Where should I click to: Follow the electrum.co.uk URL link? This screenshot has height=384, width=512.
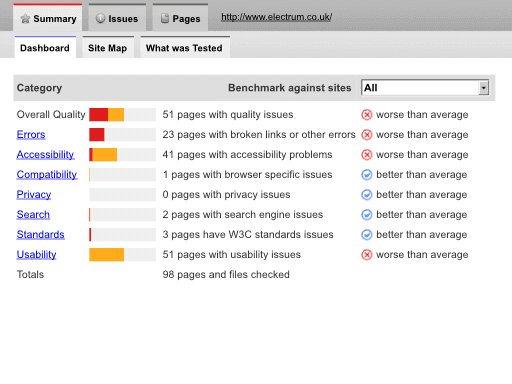click(x=276, y=17)
